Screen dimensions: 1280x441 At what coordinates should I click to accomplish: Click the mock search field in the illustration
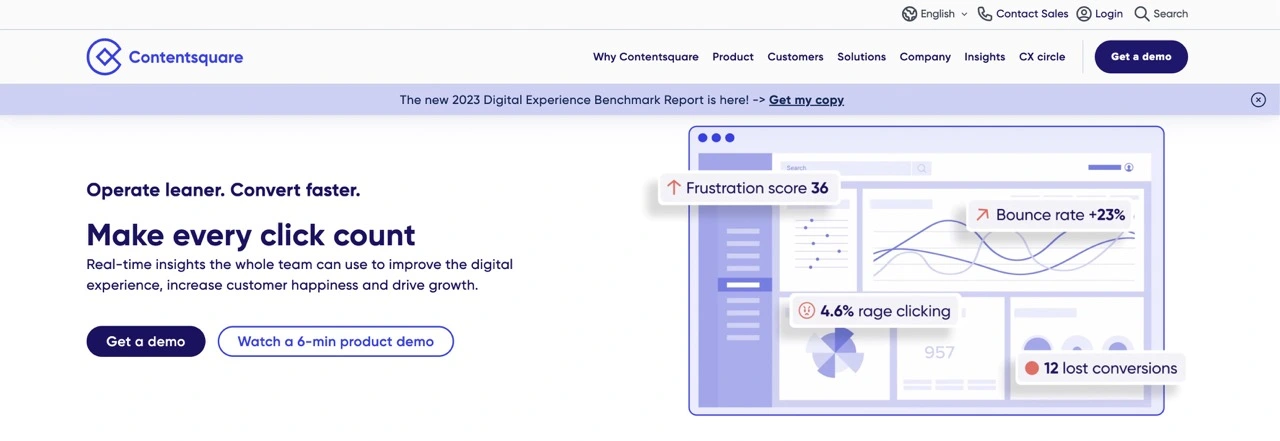coord(856,168)
